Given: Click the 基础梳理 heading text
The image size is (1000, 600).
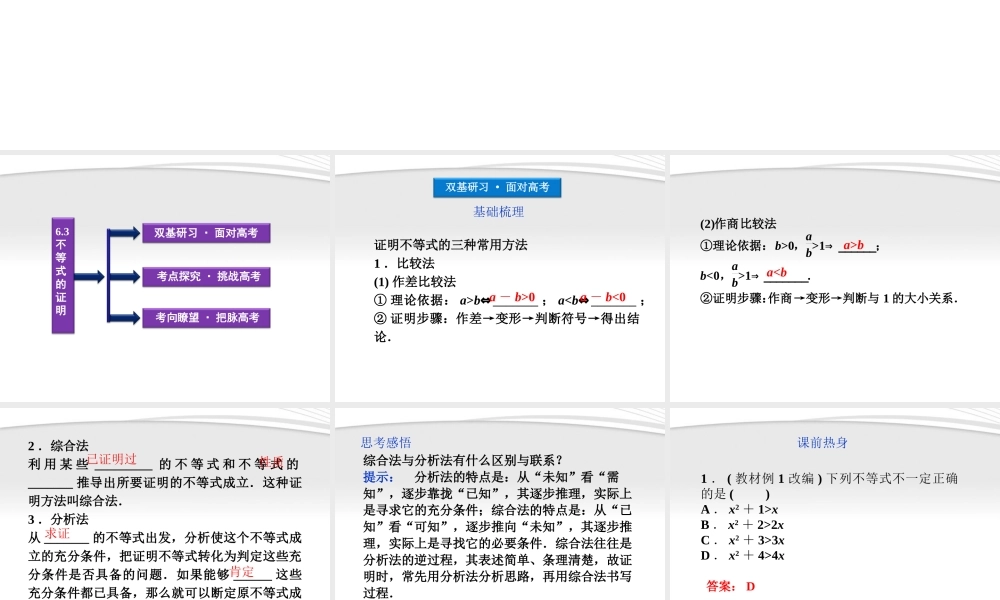Looking at the screenshot, I should 498,212.
